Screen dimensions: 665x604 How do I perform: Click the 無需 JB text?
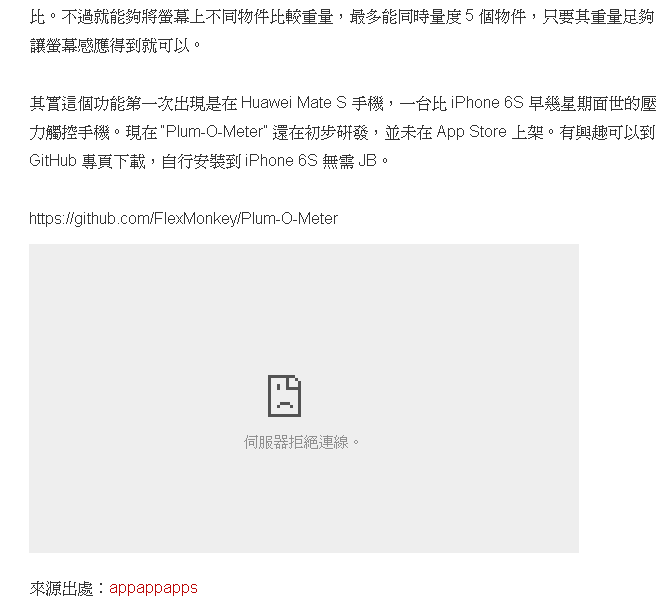click(x=349, y=161)
